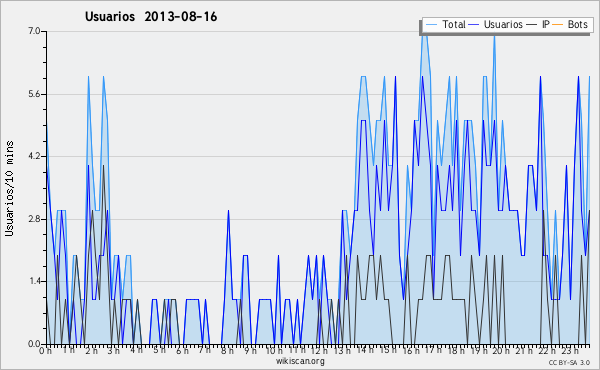Image resolution: width=600 pixels, height=370 pixels.
Task: Click the 'Total' legend entry
Action: point(454,24)
